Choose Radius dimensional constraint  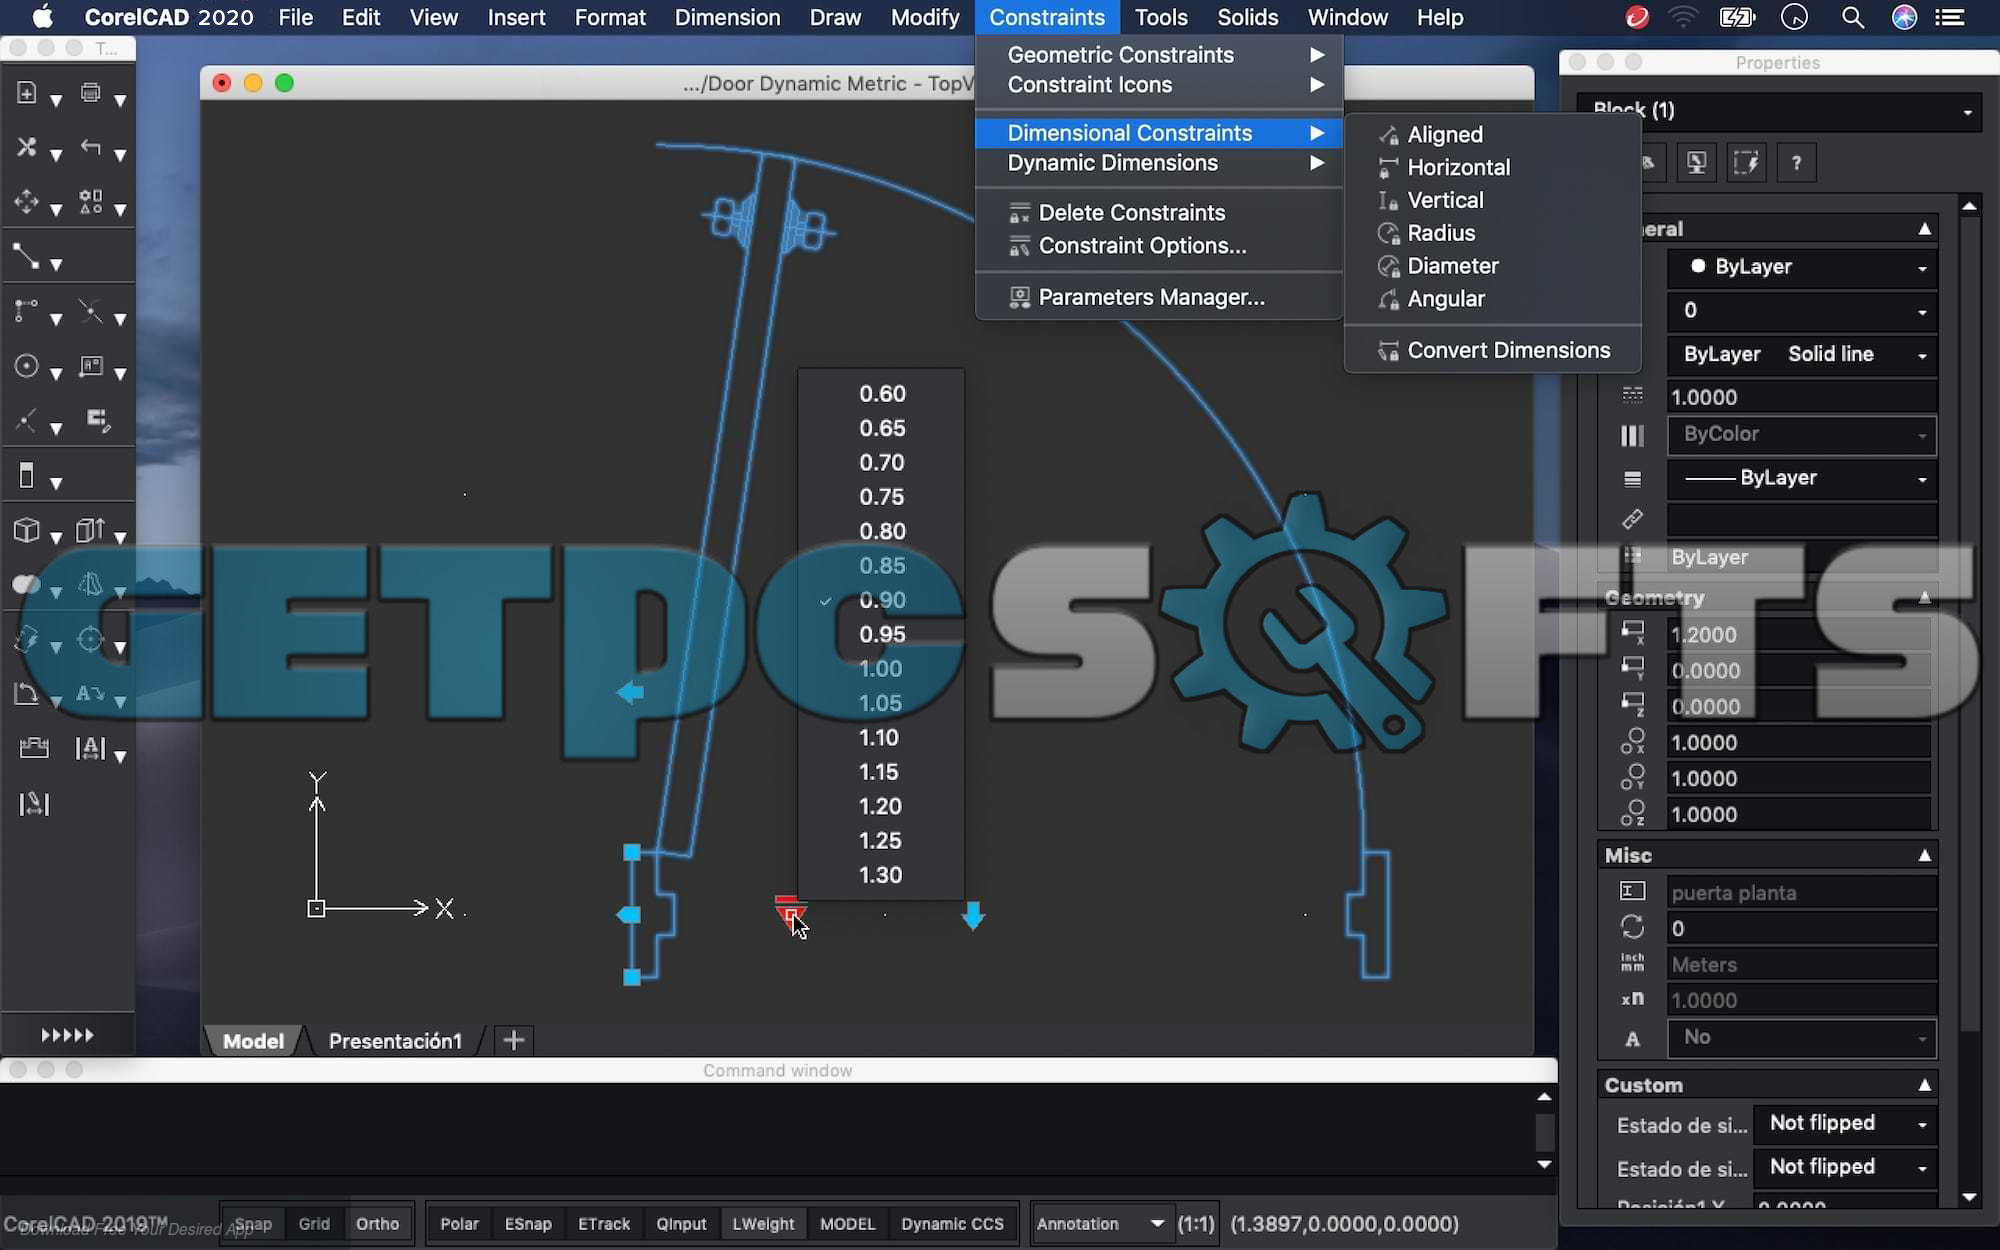1493,233
